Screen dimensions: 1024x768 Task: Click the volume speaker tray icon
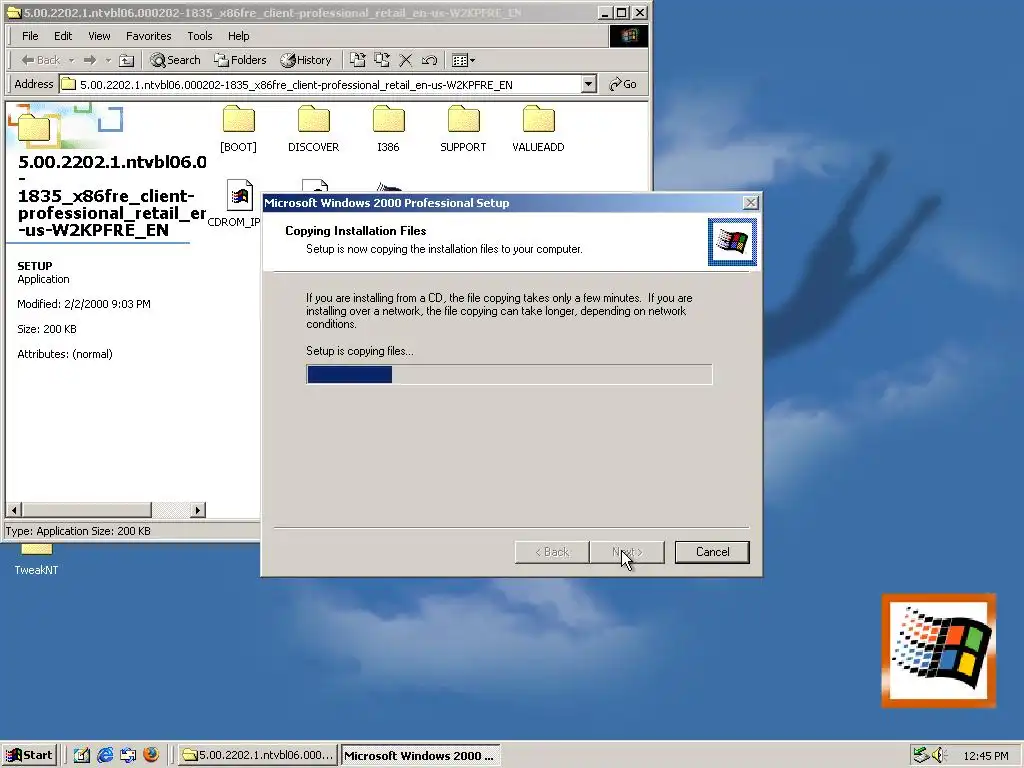pos(940,756)
